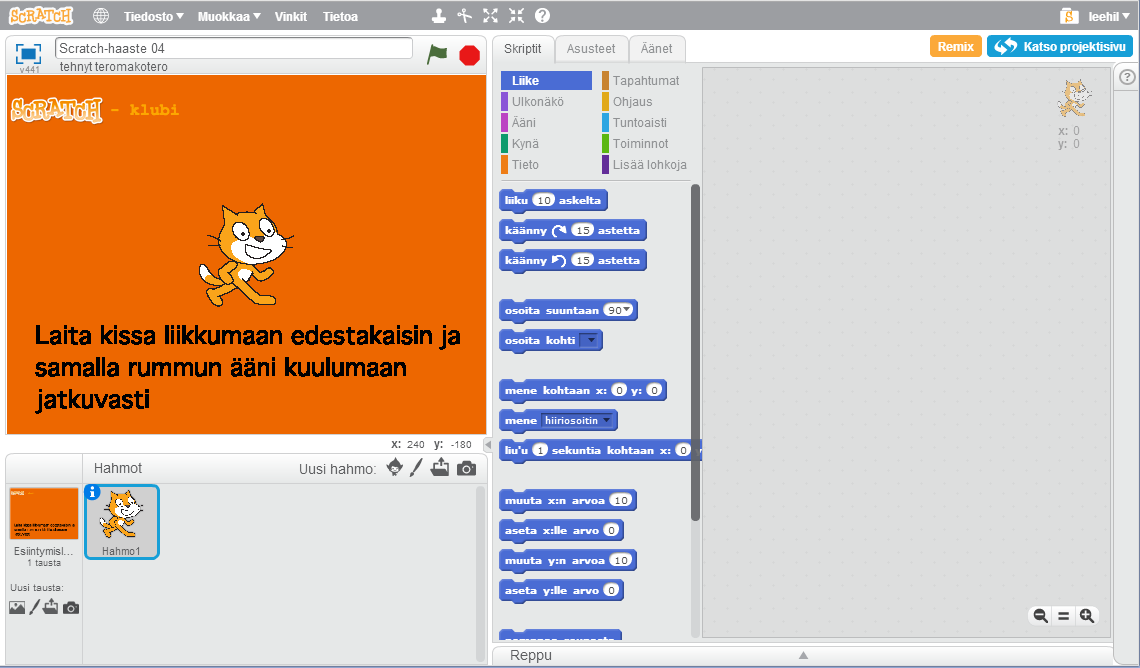Open the Tiedosto menu
This screenshot has width=1140, height=668.
[x=153, y=17]
